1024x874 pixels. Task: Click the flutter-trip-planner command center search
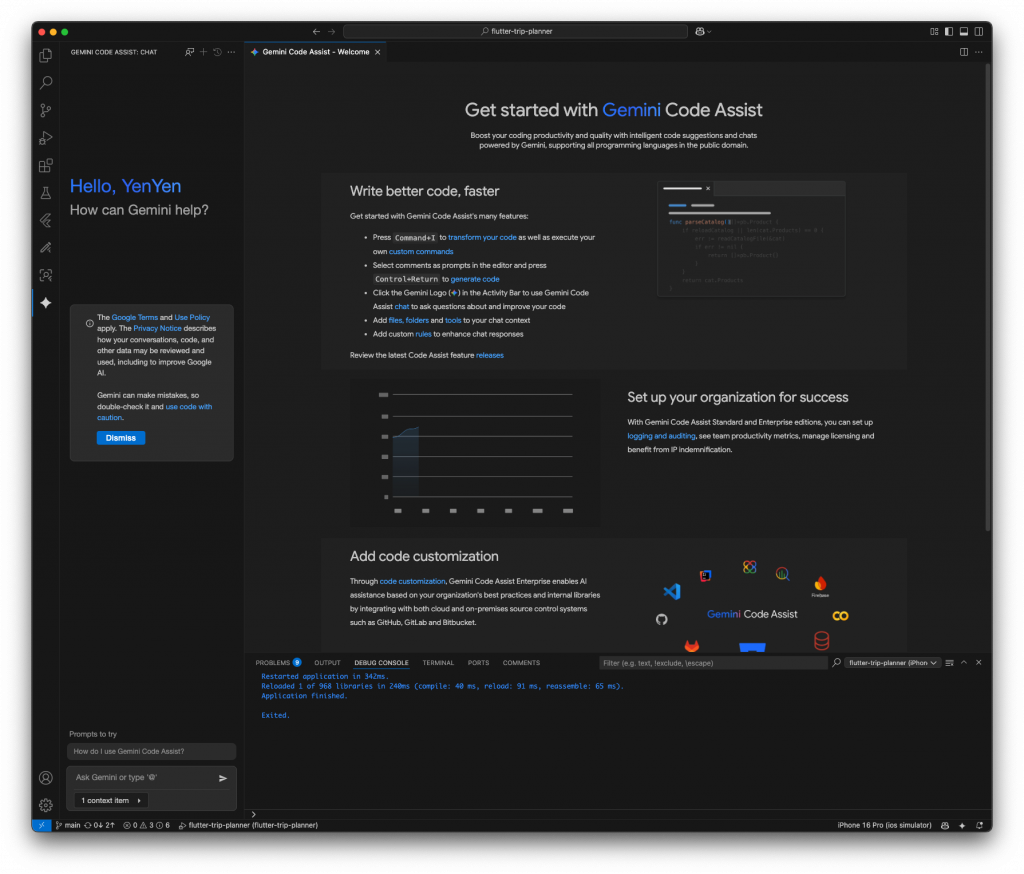point(515,31)
